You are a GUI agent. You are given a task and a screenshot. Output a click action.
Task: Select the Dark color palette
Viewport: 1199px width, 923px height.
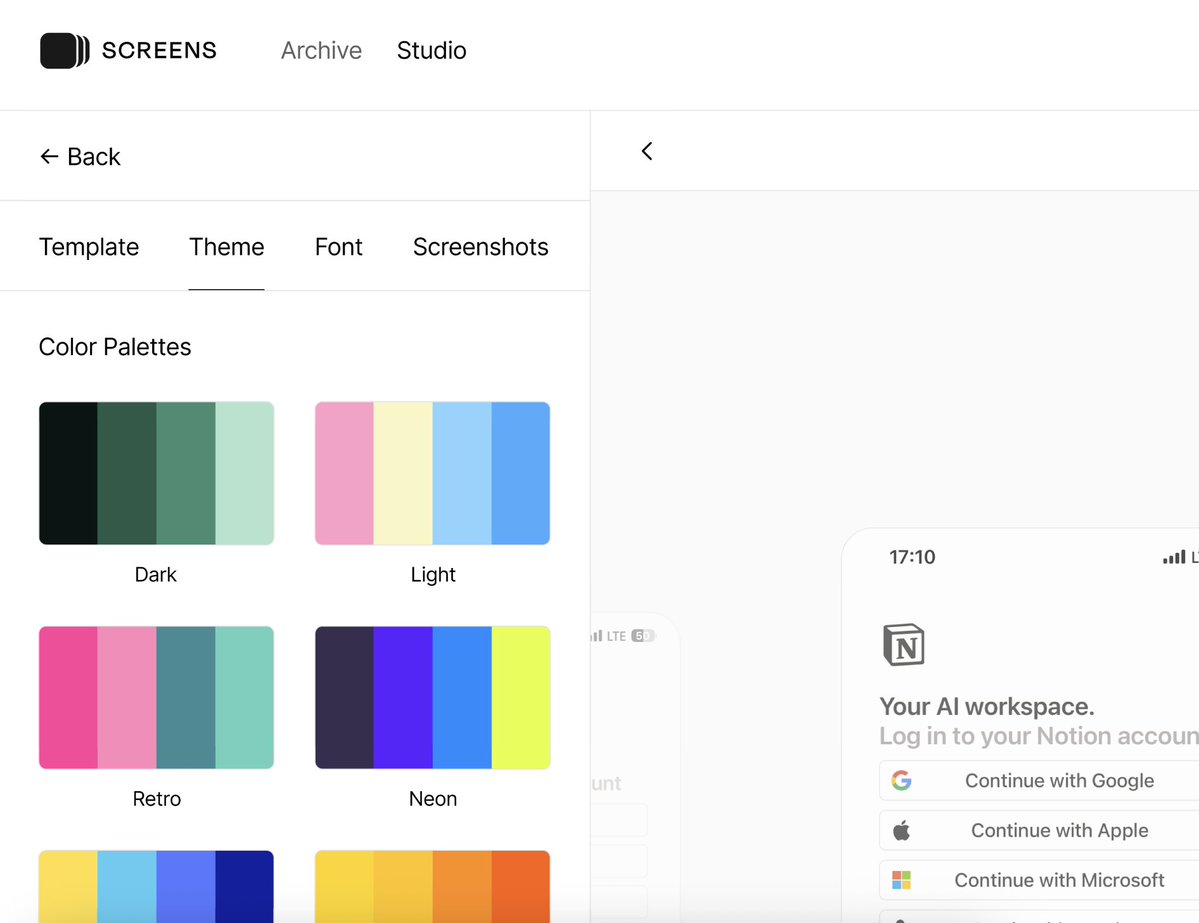(x=157, y=473)
